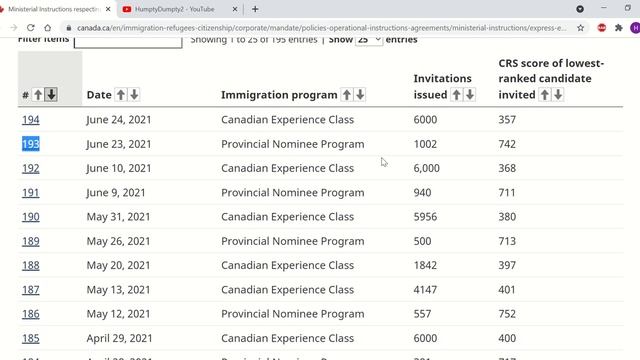Focus the Filter items text box
Viewport: 640px width, 360px height.
tap(128, 42)
